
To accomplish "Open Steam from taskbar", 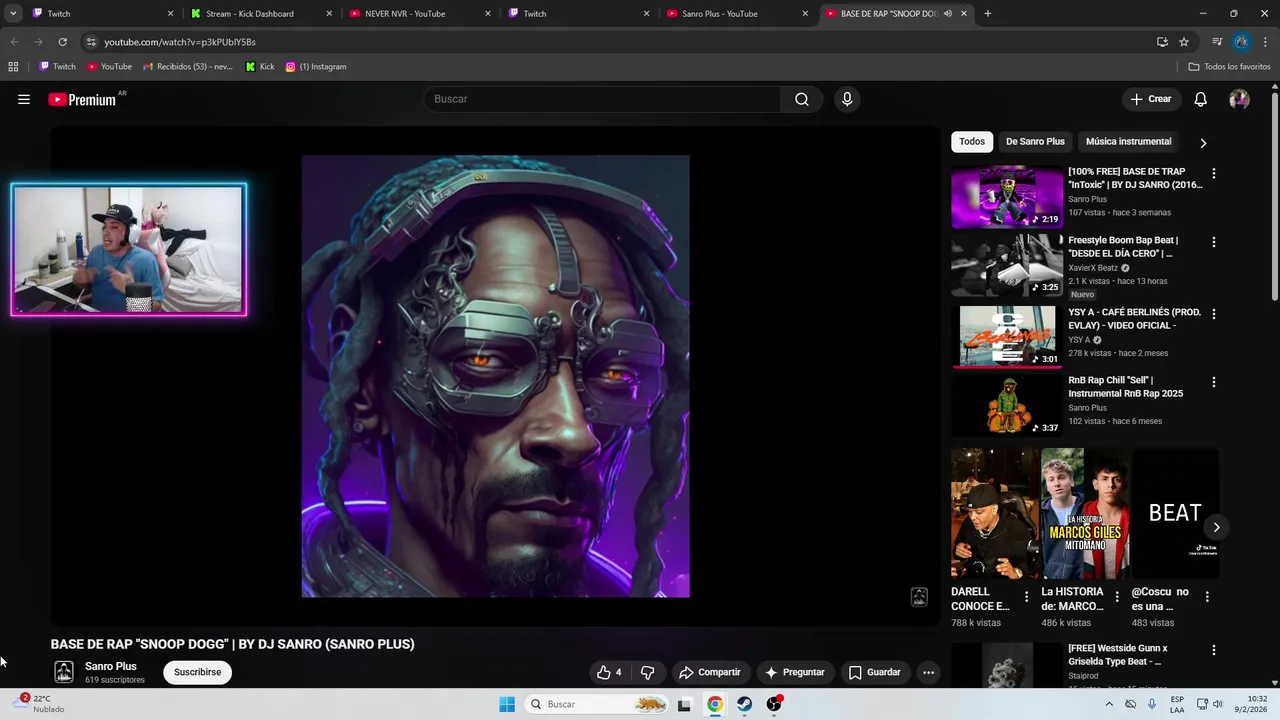I will 744,704.
